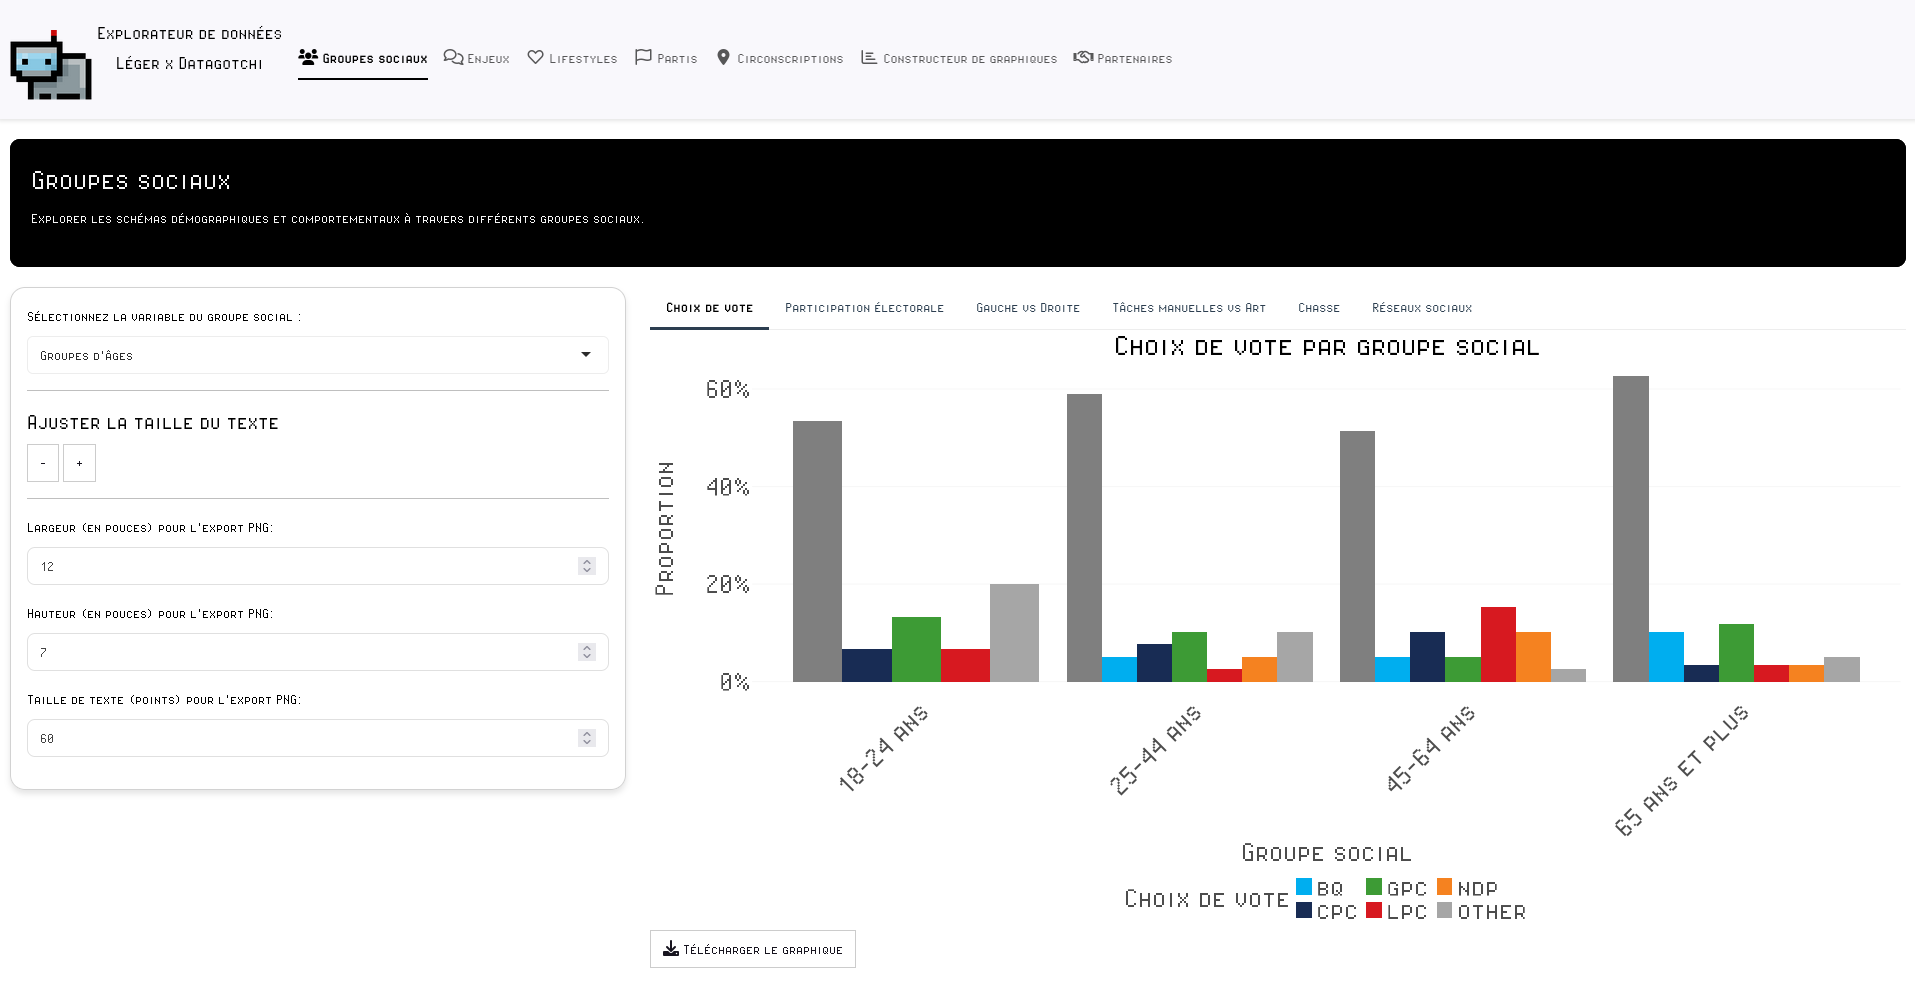Click the Groupes sociaux people icon
1915x991 pixels.
tap(308, 57)
